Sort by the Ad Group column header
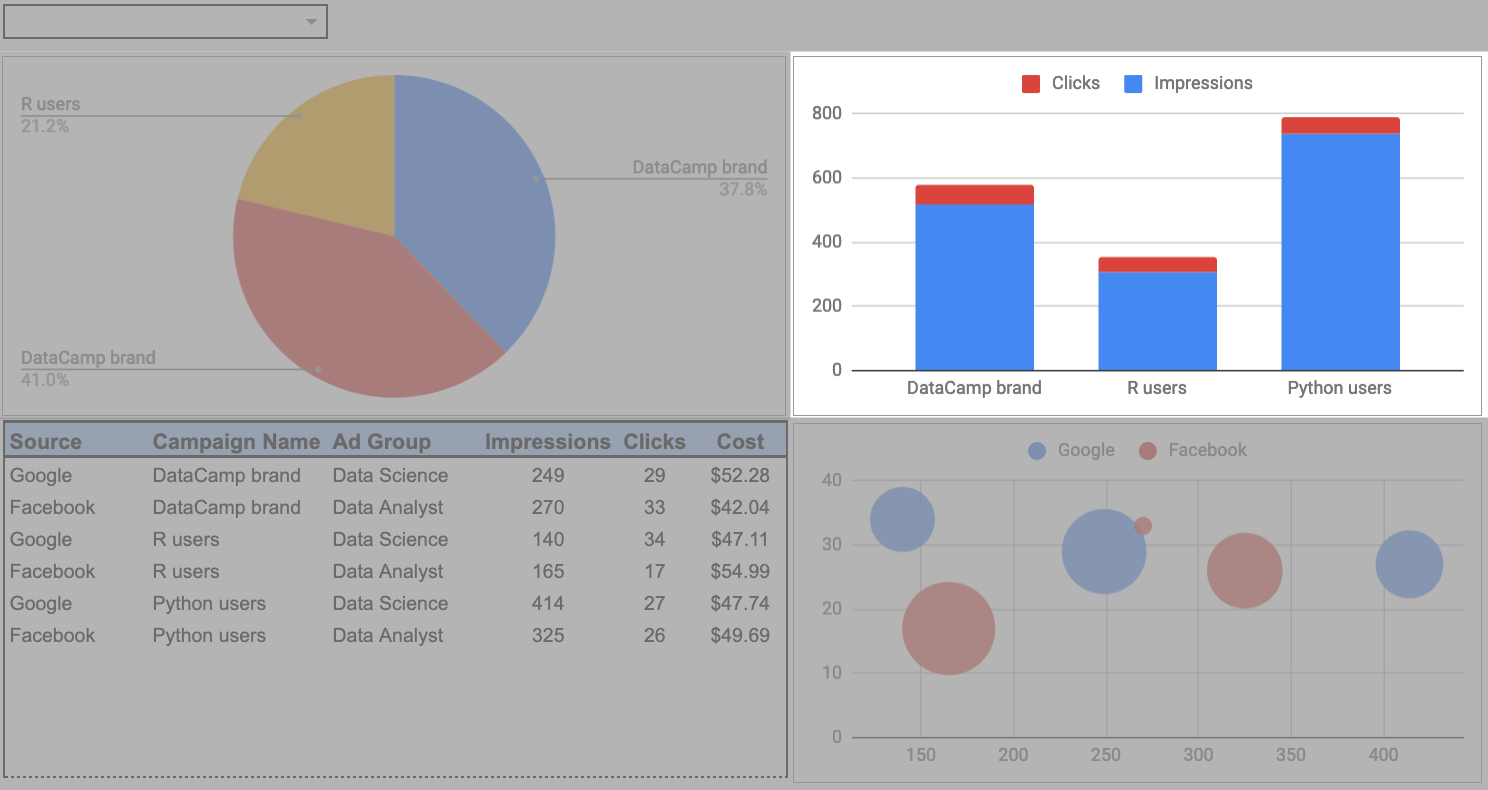 pos(382,442)
